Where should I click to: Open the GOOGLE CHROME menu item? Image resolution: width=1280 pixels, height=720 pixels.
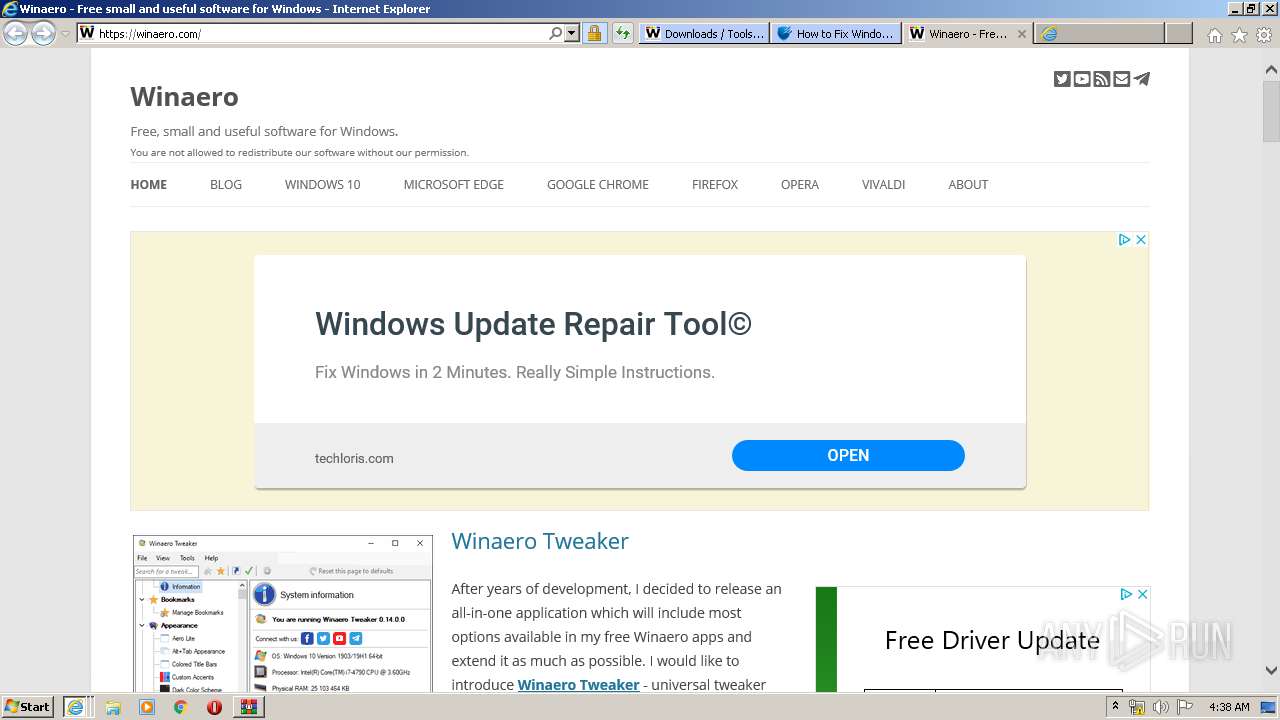597,184
